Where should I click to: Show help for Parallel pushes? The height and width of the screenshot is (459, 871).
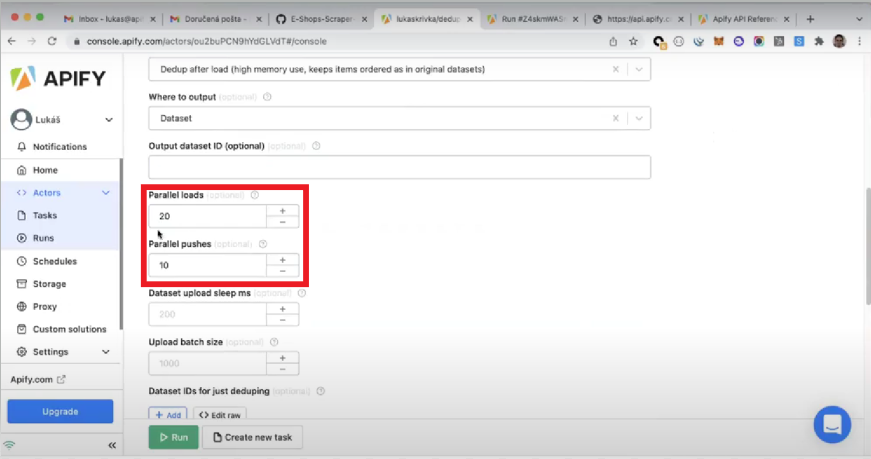(263, 244)
